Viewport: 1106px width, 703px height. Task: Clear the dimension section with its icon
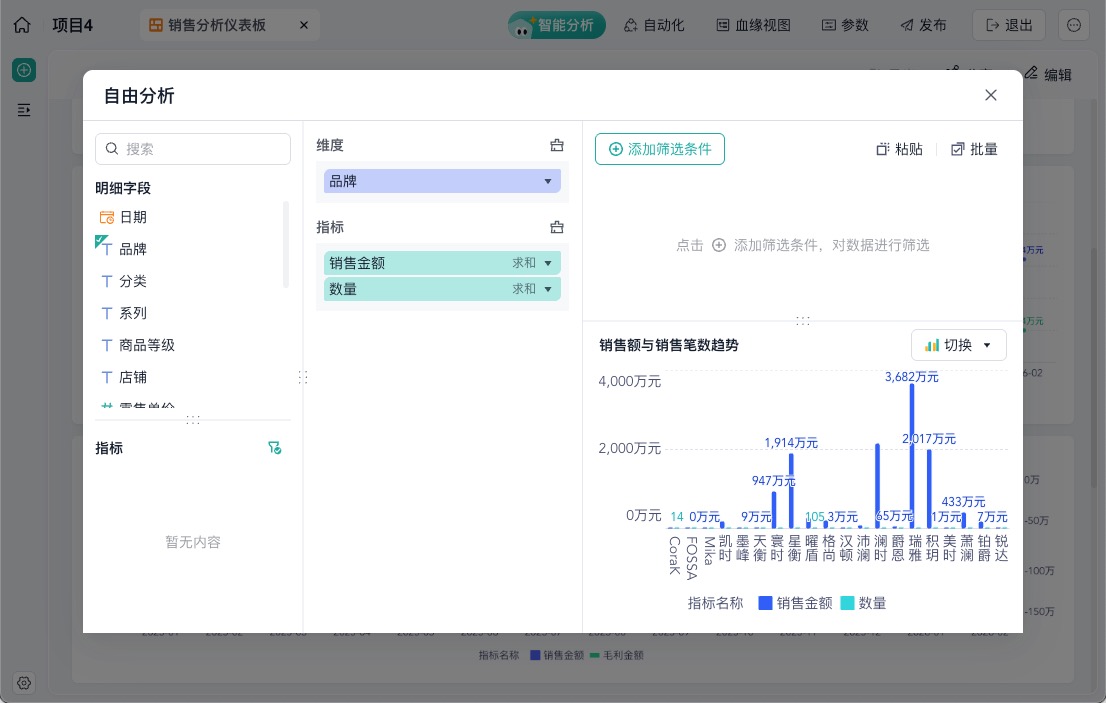(x=557, y=145)
